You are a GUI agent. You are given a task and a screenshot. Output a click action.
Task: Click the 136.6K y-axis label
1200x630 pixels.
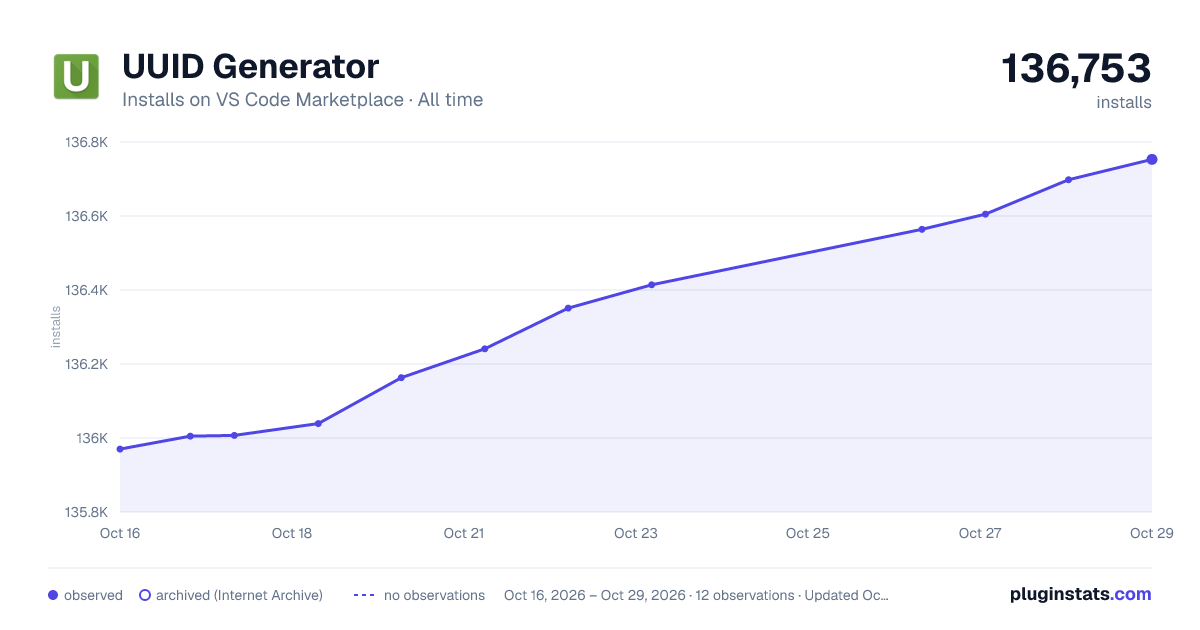pyautogui.click(x=86, y=217)
